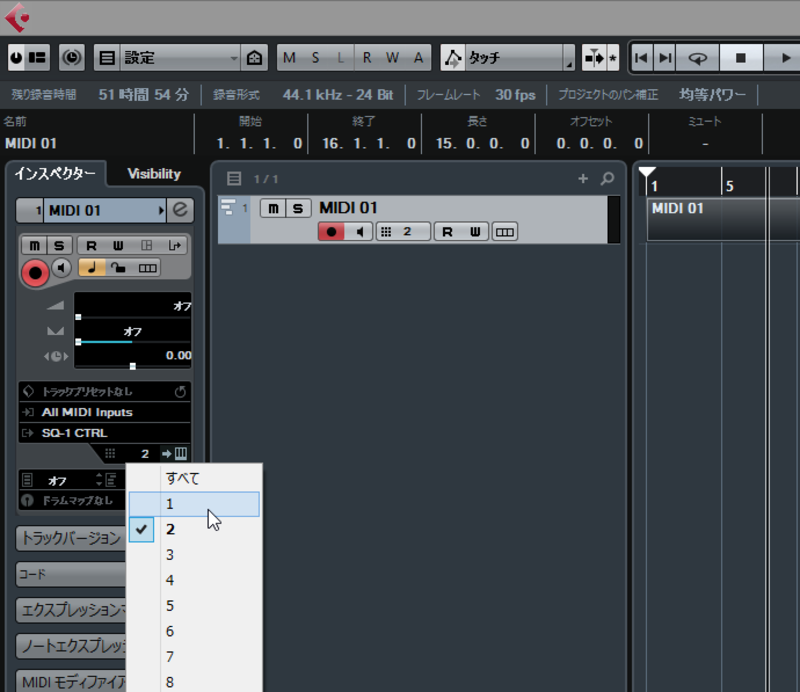Click the transport Stop button

[x=741, y=58]
